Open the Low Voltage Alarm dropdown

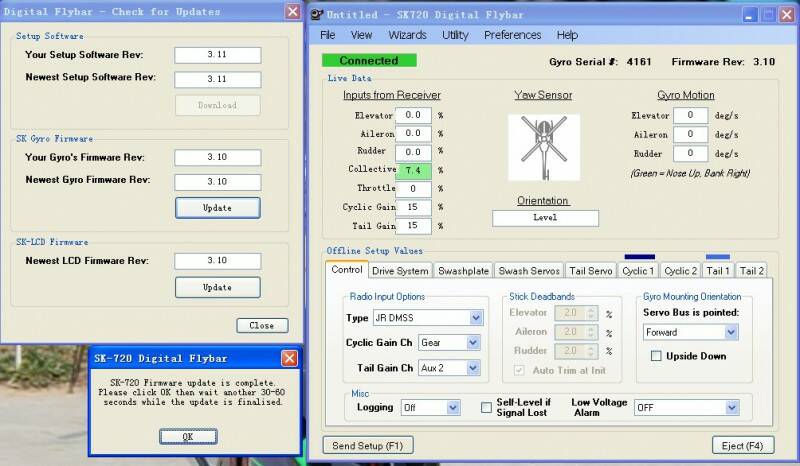687,407
